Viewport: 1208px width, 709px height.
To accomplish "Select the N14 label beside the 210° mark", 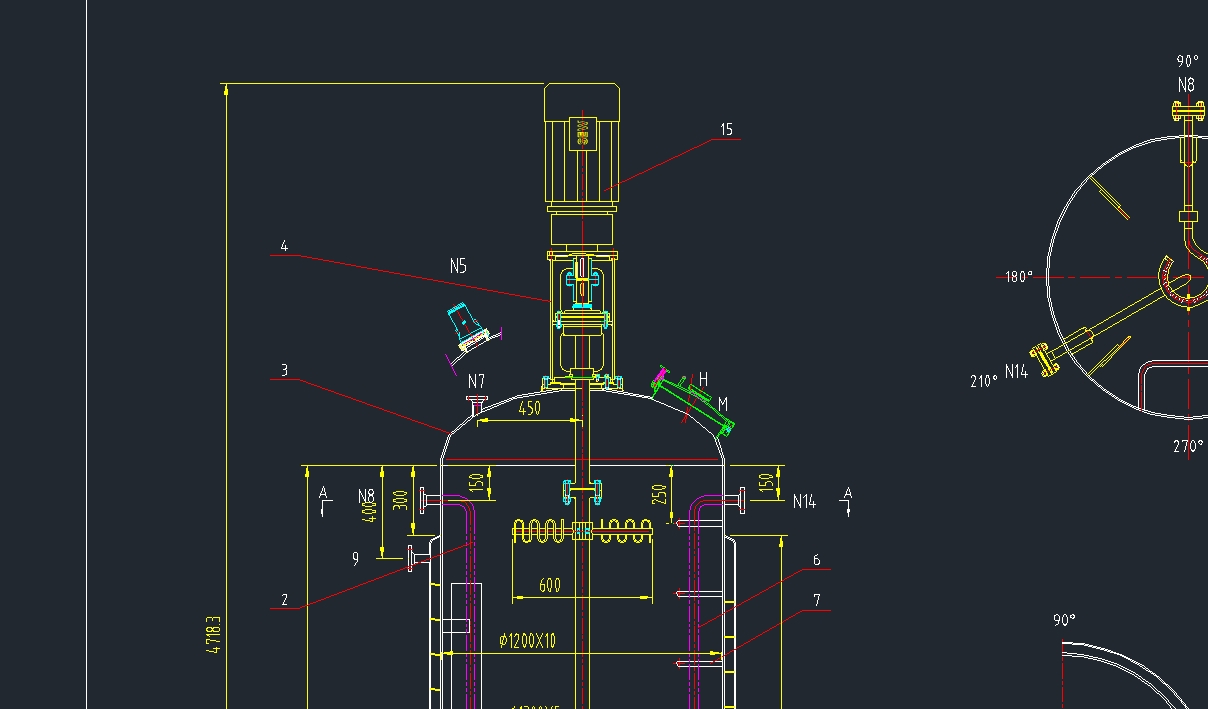I will [x=1016, y=372].
